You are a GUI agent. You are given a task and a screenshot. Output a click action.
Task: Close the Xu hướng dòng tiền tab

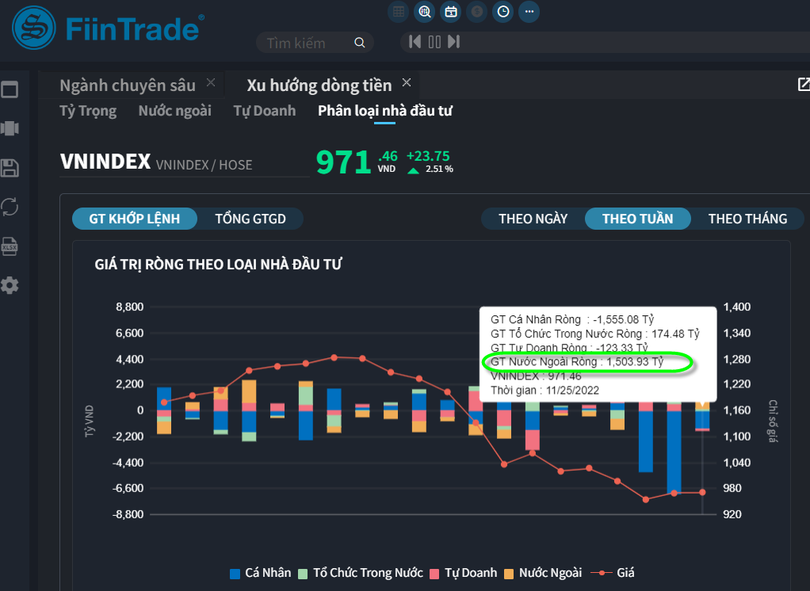406,83
